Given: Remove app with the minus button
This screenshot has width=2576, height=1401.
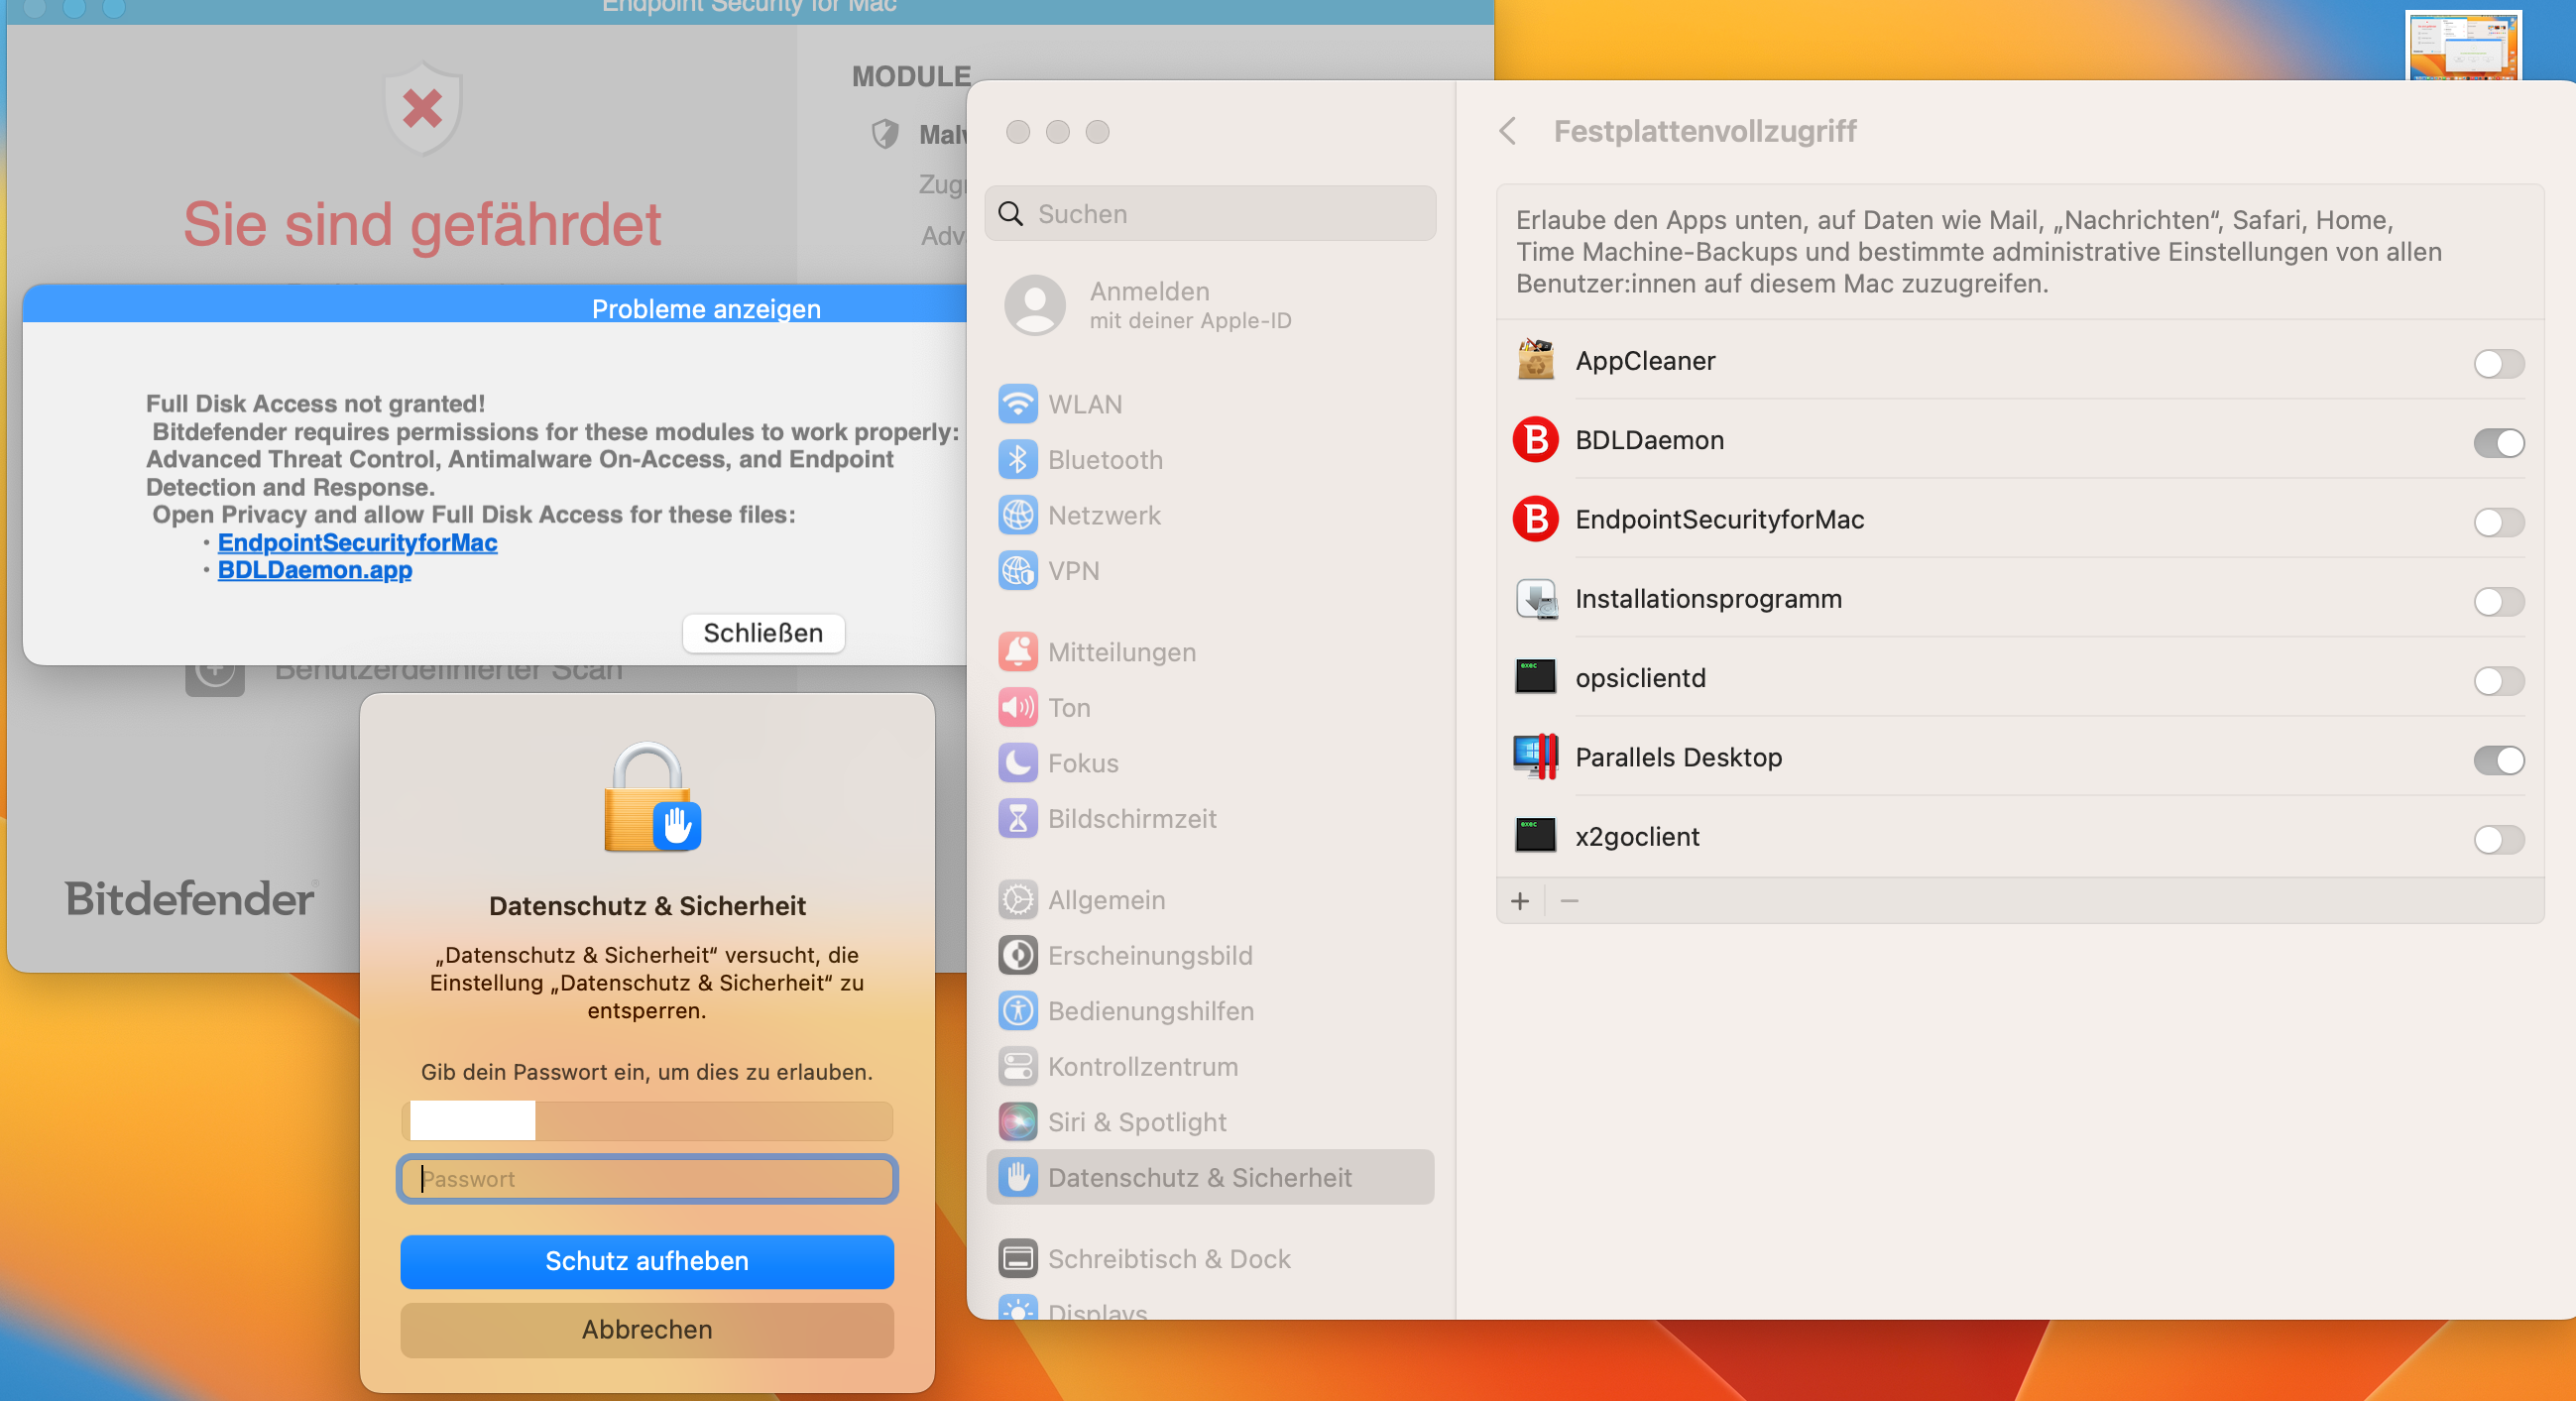Looking at the screenshot, I should [1569, 901].
